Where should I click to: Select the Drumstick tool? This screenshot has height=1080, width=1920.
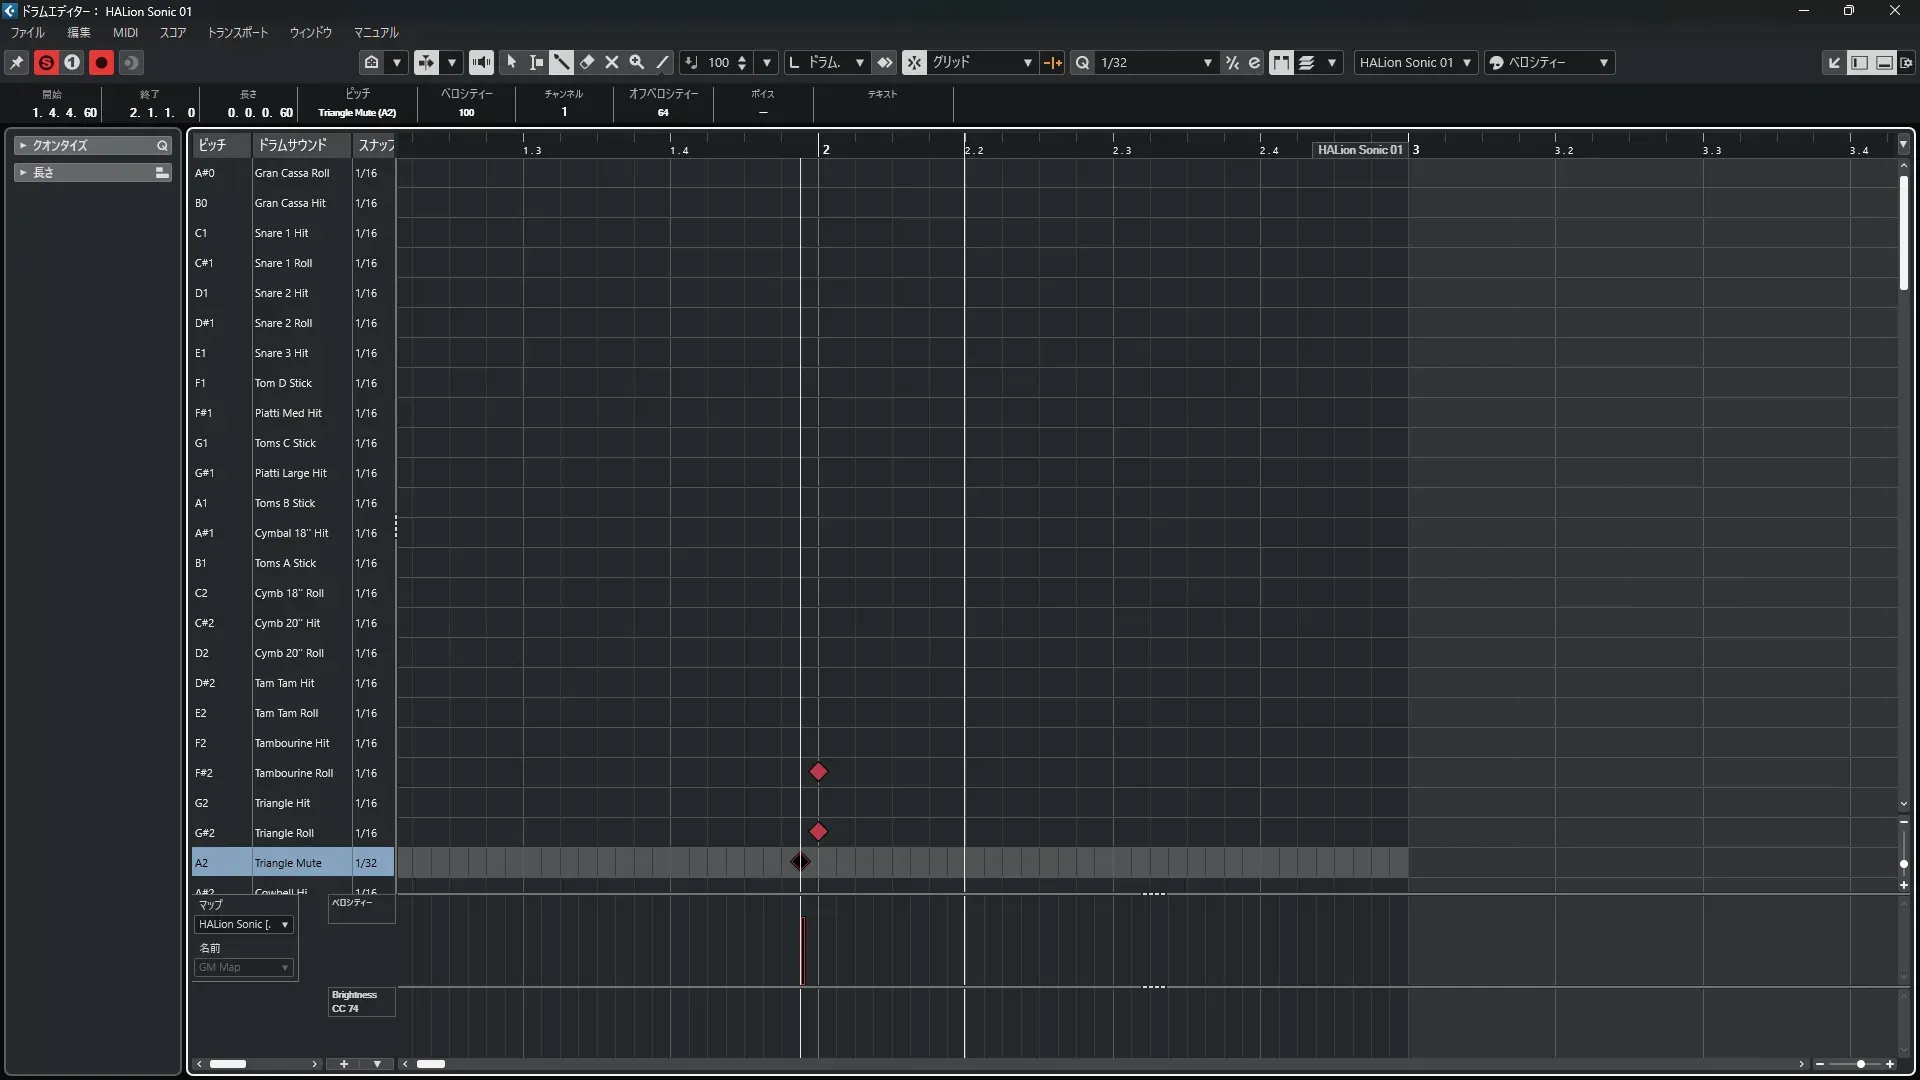click(562, 62)
